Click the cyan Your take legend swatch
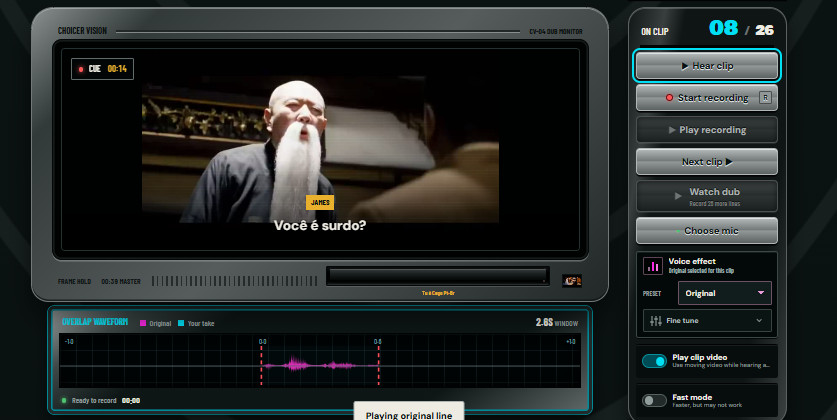This screenshot has height=420, width=837. [181, 323]
